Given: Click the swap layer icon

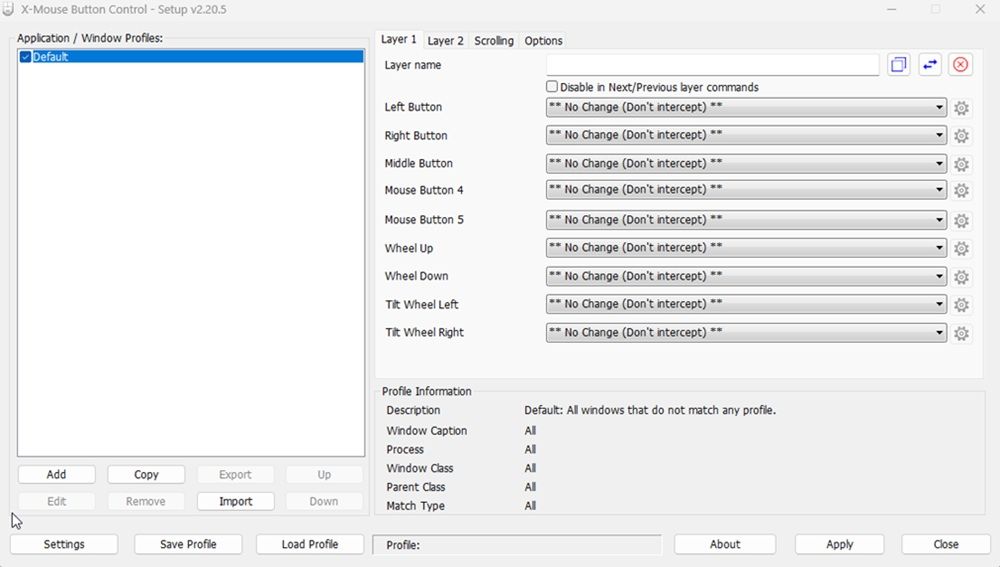Looking at the screenshot, I should coord(930,65).
